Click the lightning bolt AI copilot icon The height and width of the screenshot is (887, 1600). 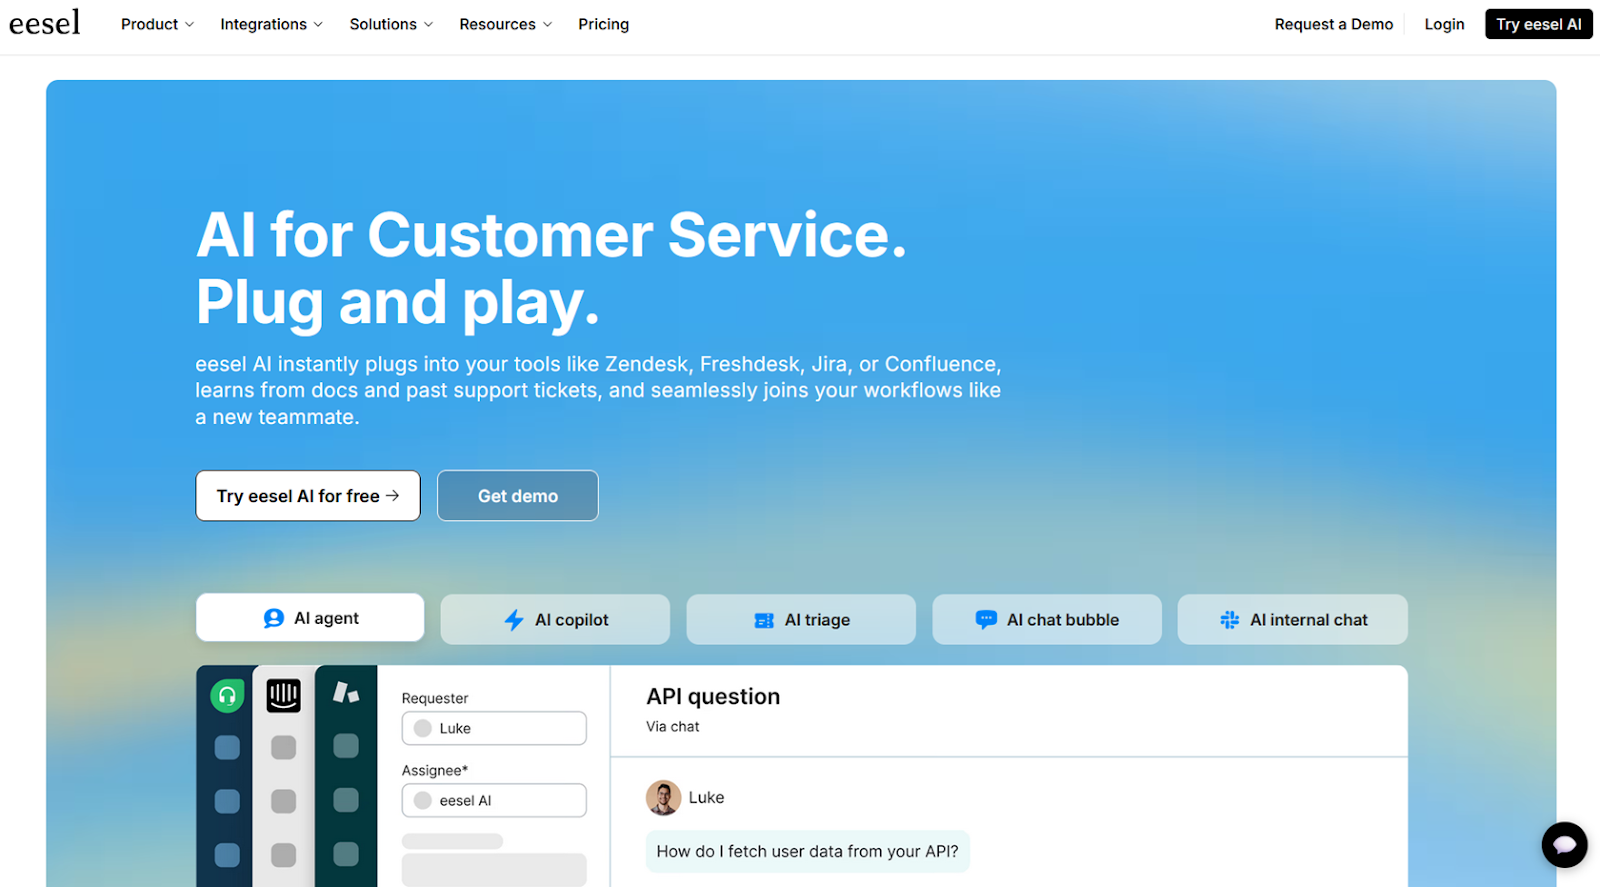pos(514,620)
